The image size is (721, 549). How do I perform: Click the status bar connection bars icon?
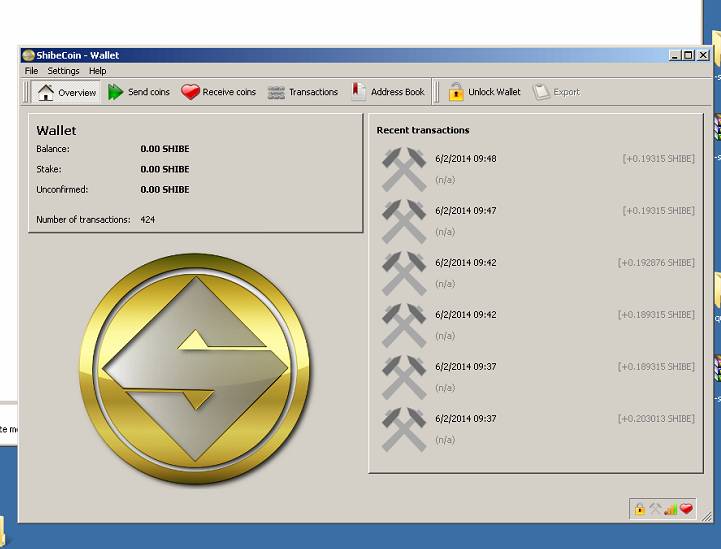coord(670,509)
